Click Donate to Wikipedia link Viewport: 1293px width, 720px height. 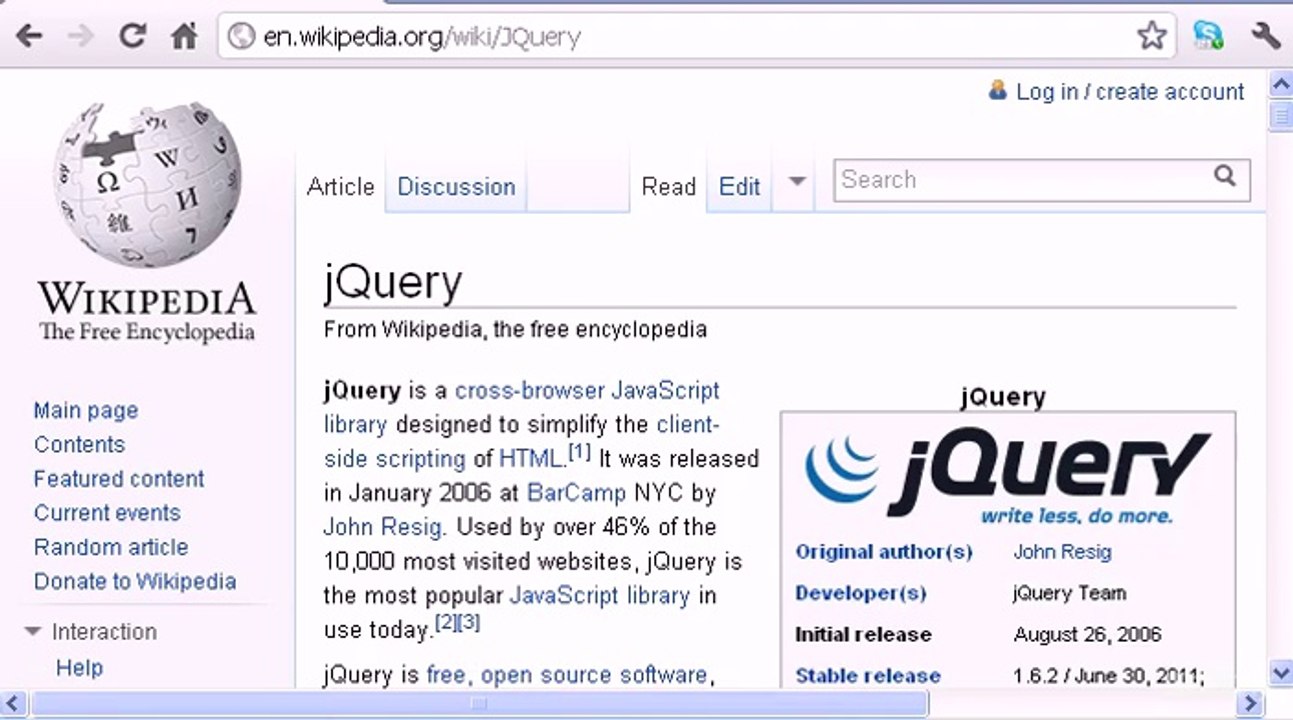point(135,581)
